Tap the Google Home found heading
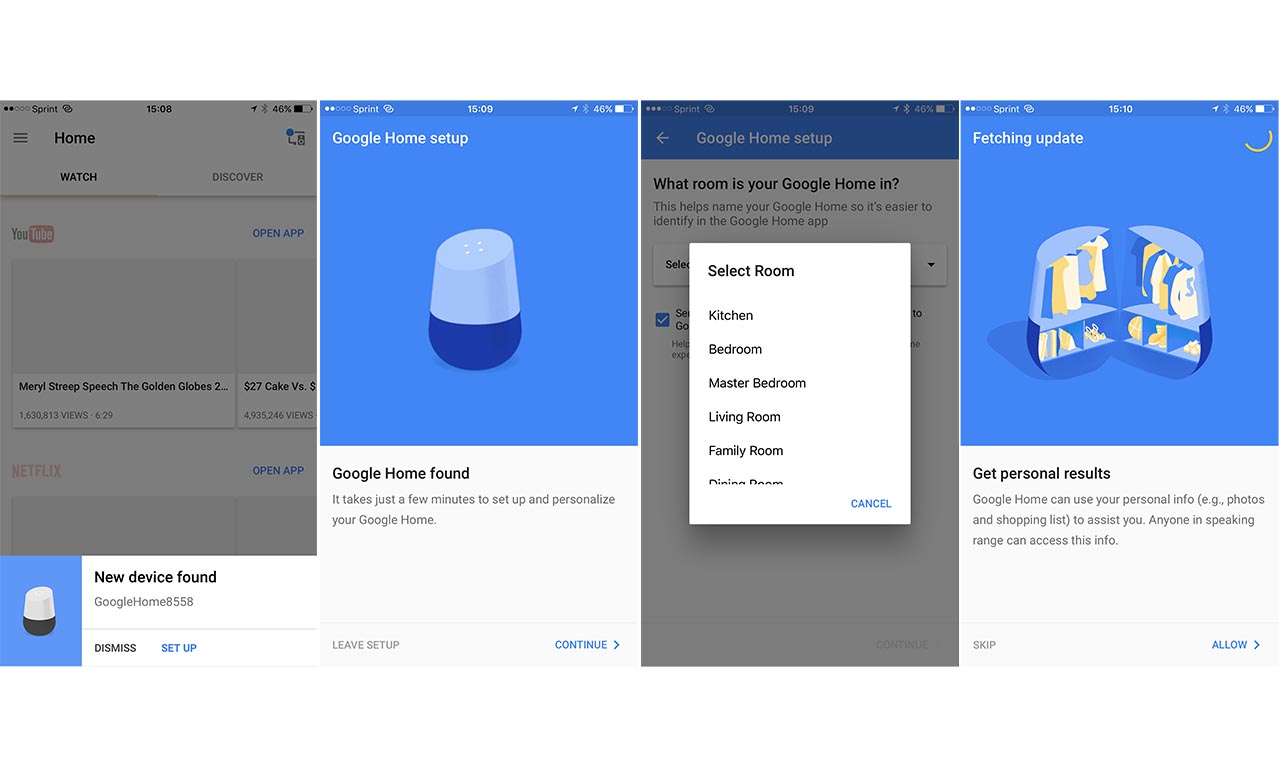The image size is (1279, 768). click(x=401, y=473)
